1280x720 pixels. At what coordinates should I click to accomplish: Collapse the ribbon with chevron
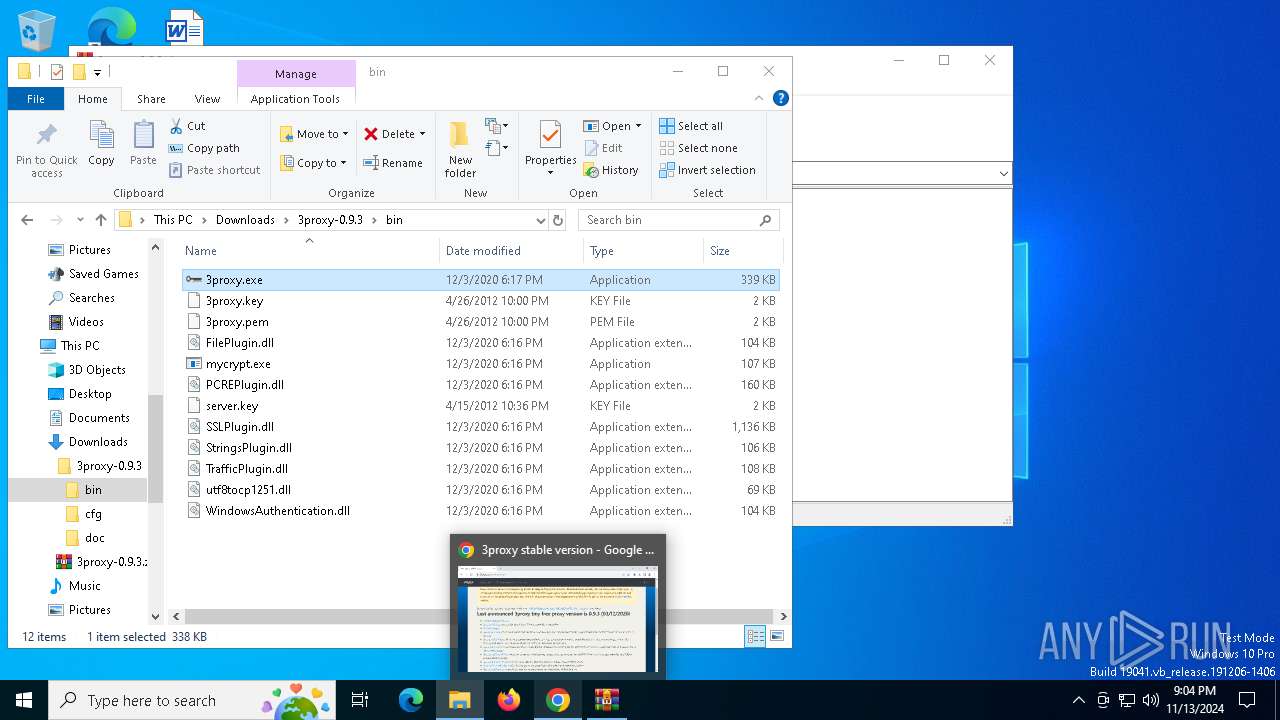[x=759, y=98]
